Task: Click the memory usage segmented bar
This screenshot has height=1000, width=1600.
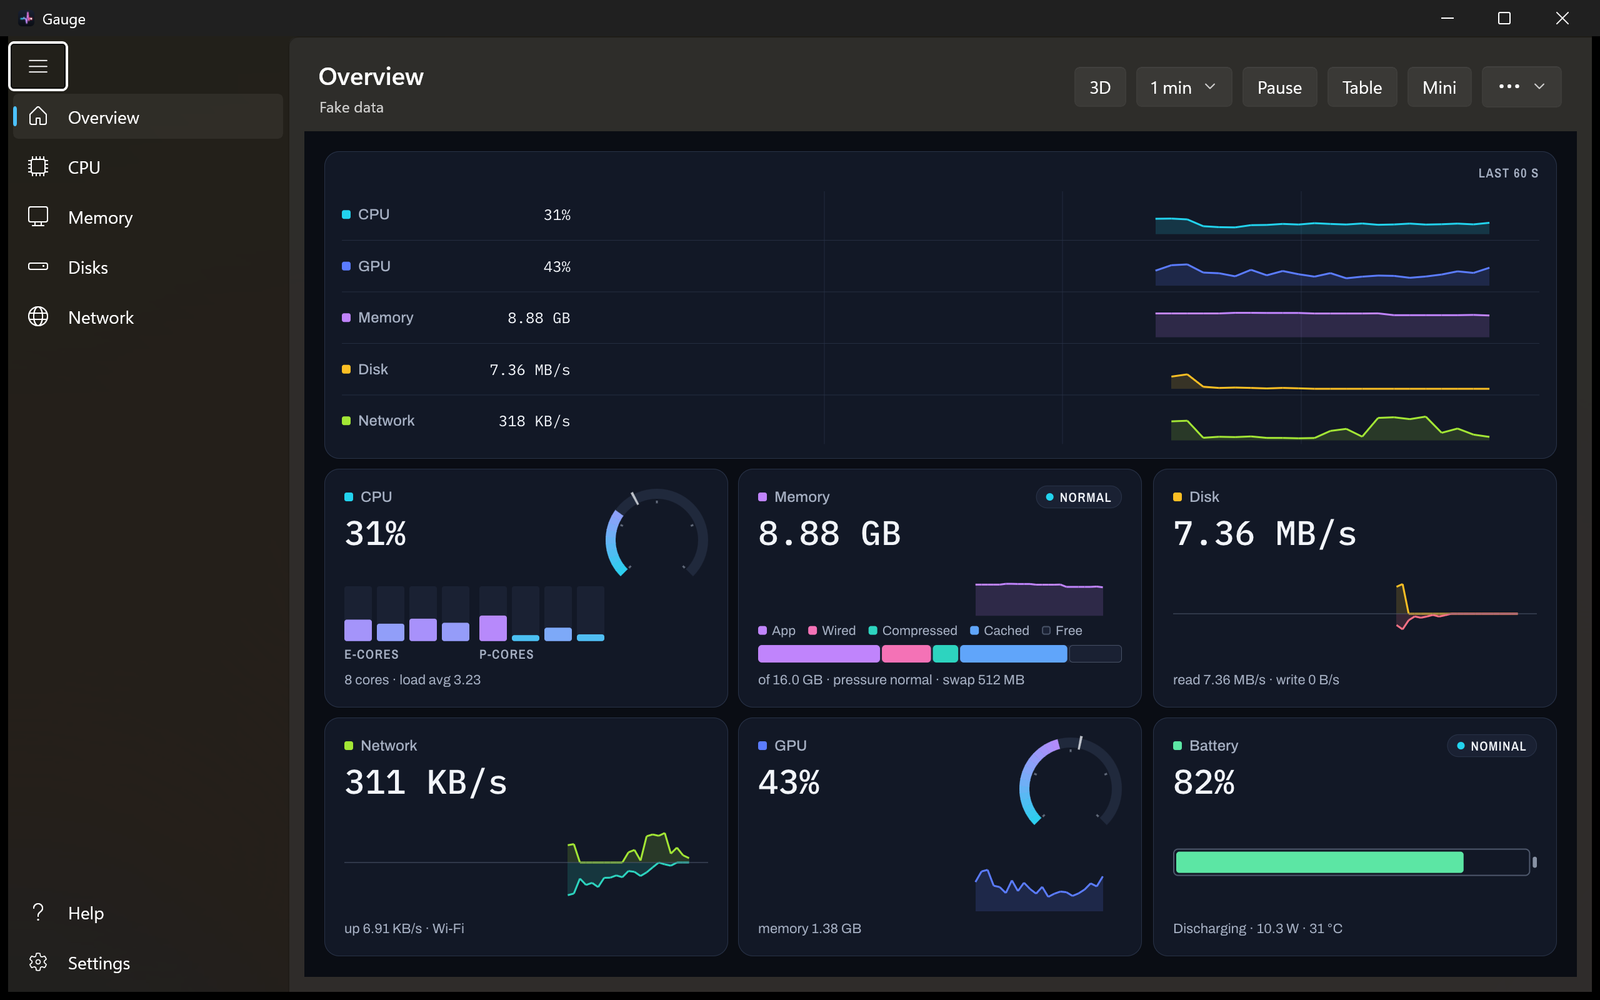Action: 940,654
